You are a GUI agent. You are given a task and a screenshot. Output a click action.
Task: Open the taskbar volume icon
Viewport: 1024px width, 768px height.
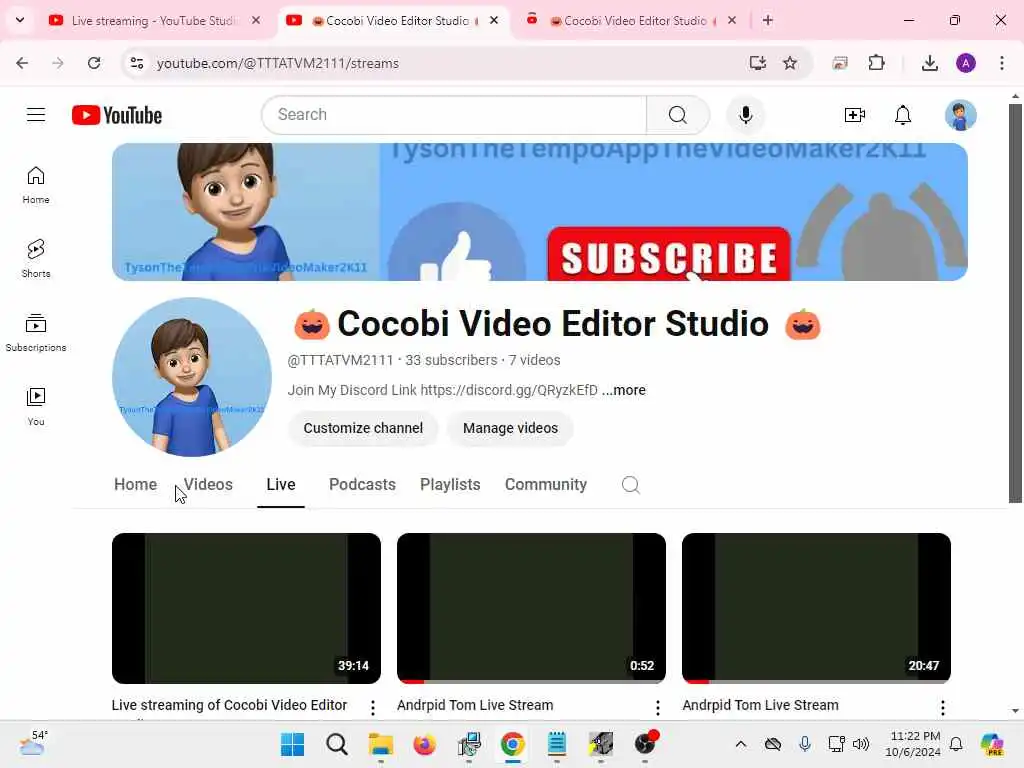[x=861, y=744]
